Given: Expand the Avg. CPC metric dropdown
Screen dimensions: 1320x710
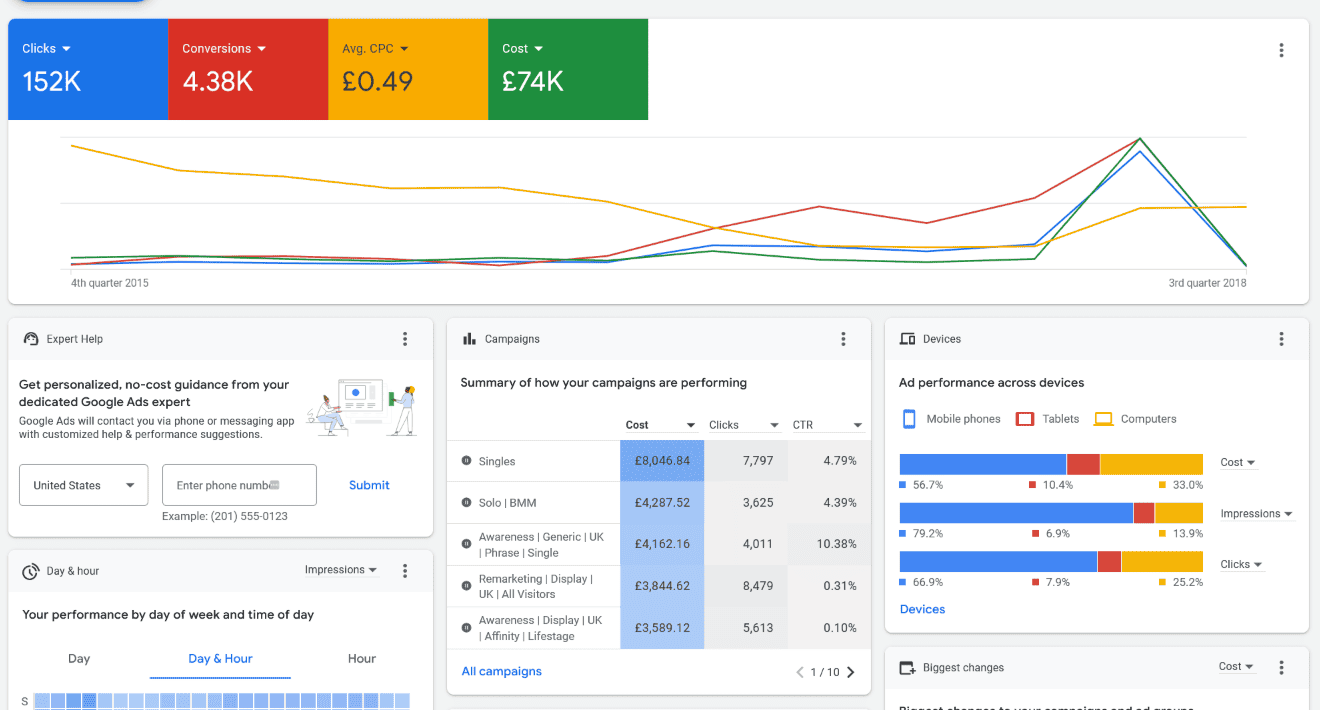Looking at the screenshot, I should (375, 48).
